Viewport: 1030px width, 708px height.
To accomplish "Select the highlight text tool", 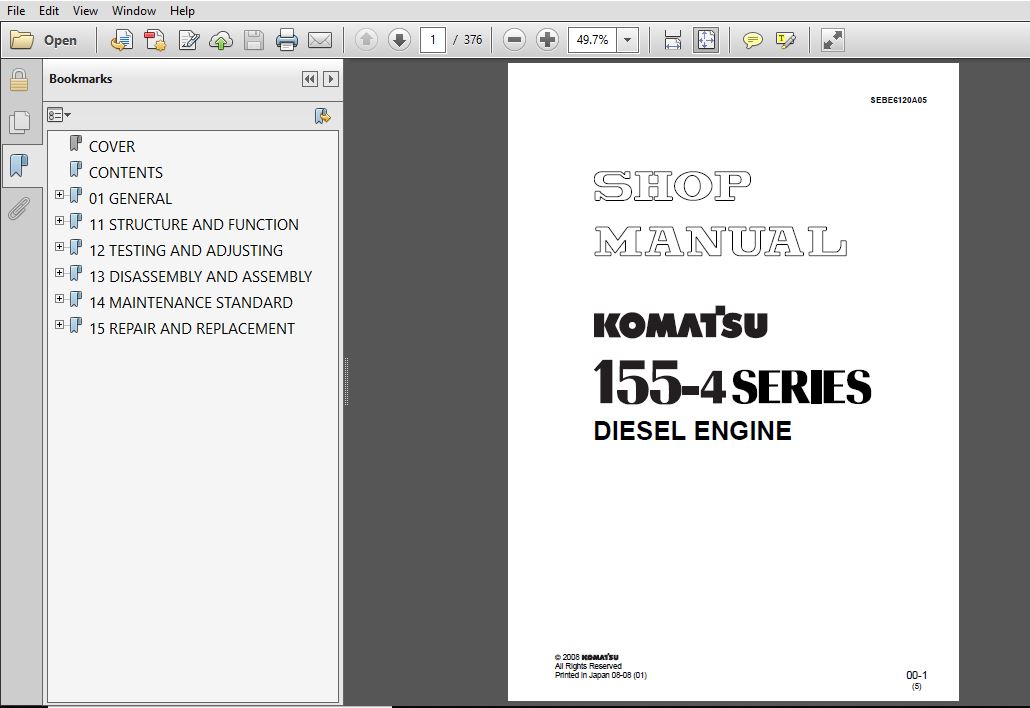I will pyautogui.click(x=786, y=40).
